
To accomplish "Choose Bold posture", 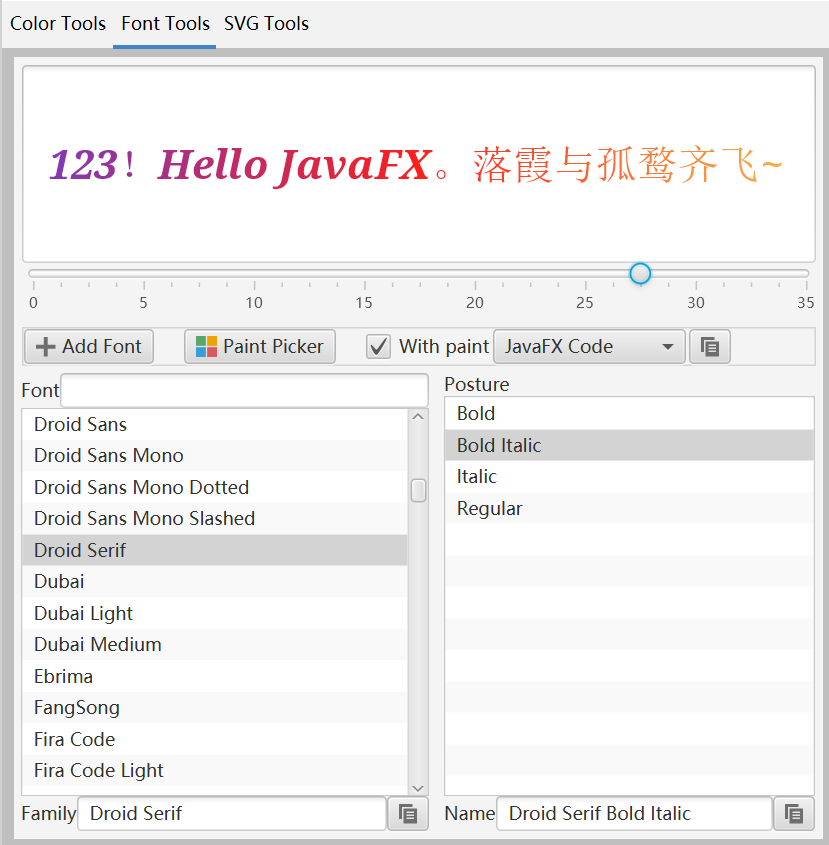I will (630, 413).
